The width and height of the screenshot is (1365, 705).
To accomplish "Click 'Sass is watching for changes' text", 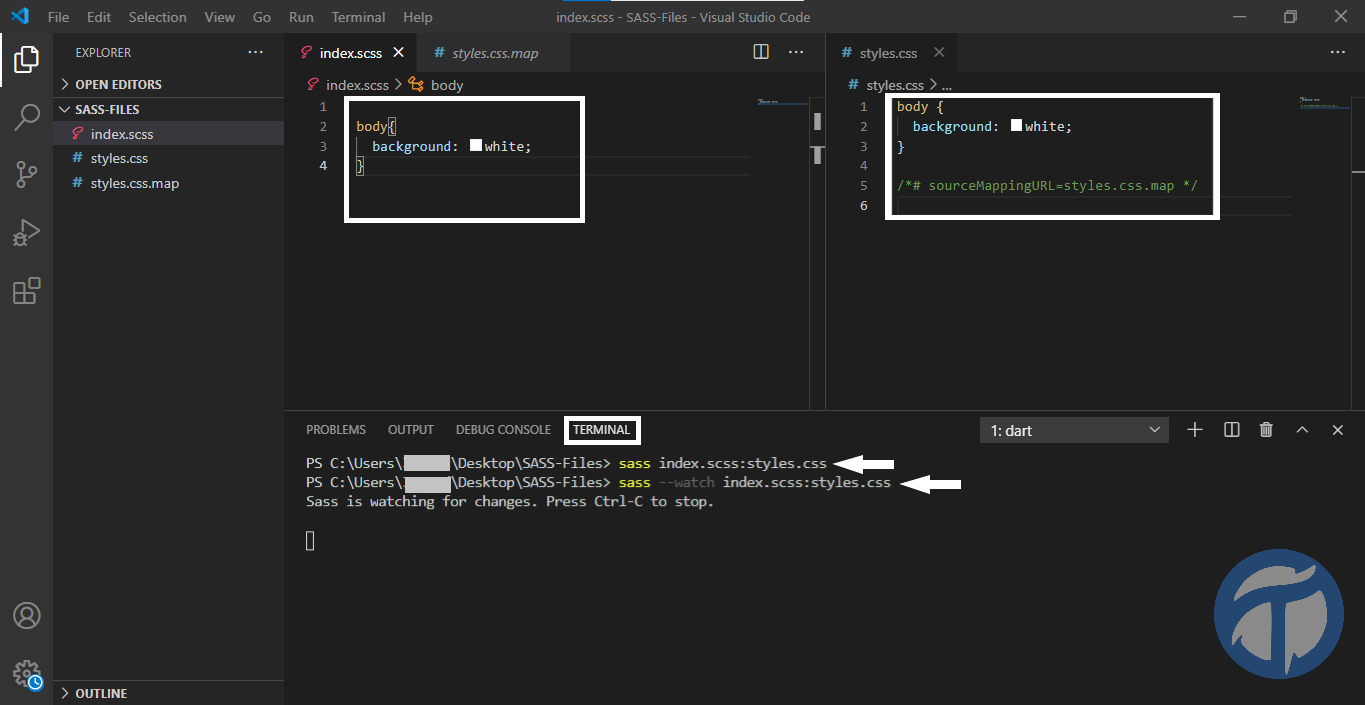I will click(510, 502).
